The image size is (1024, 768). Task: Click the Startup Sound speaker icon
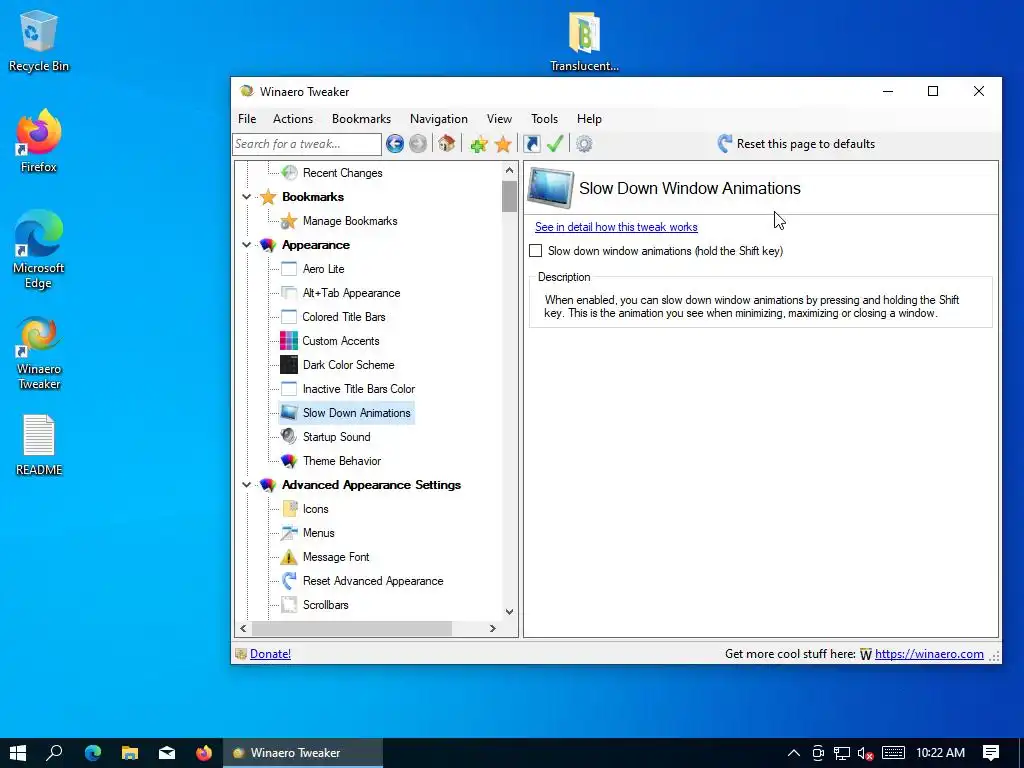[x=289, y=437]
